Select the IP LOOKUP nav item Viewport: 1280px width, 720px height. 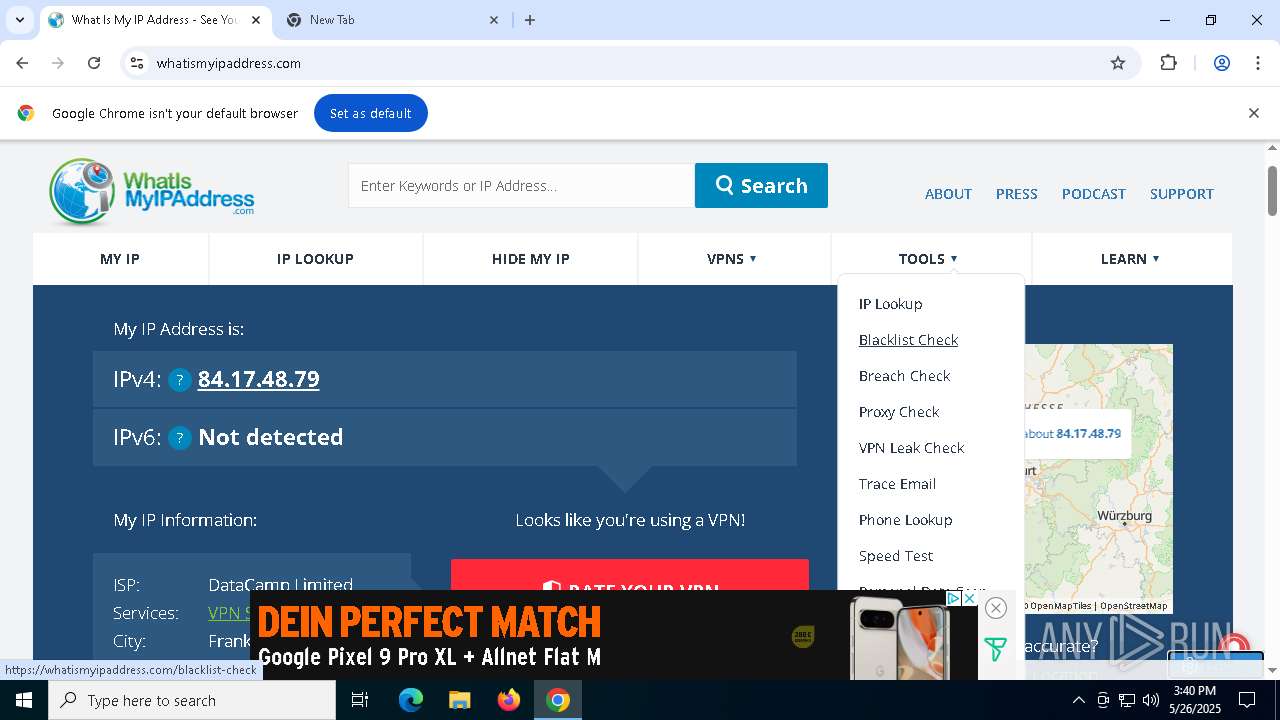[x=315, y=259]
